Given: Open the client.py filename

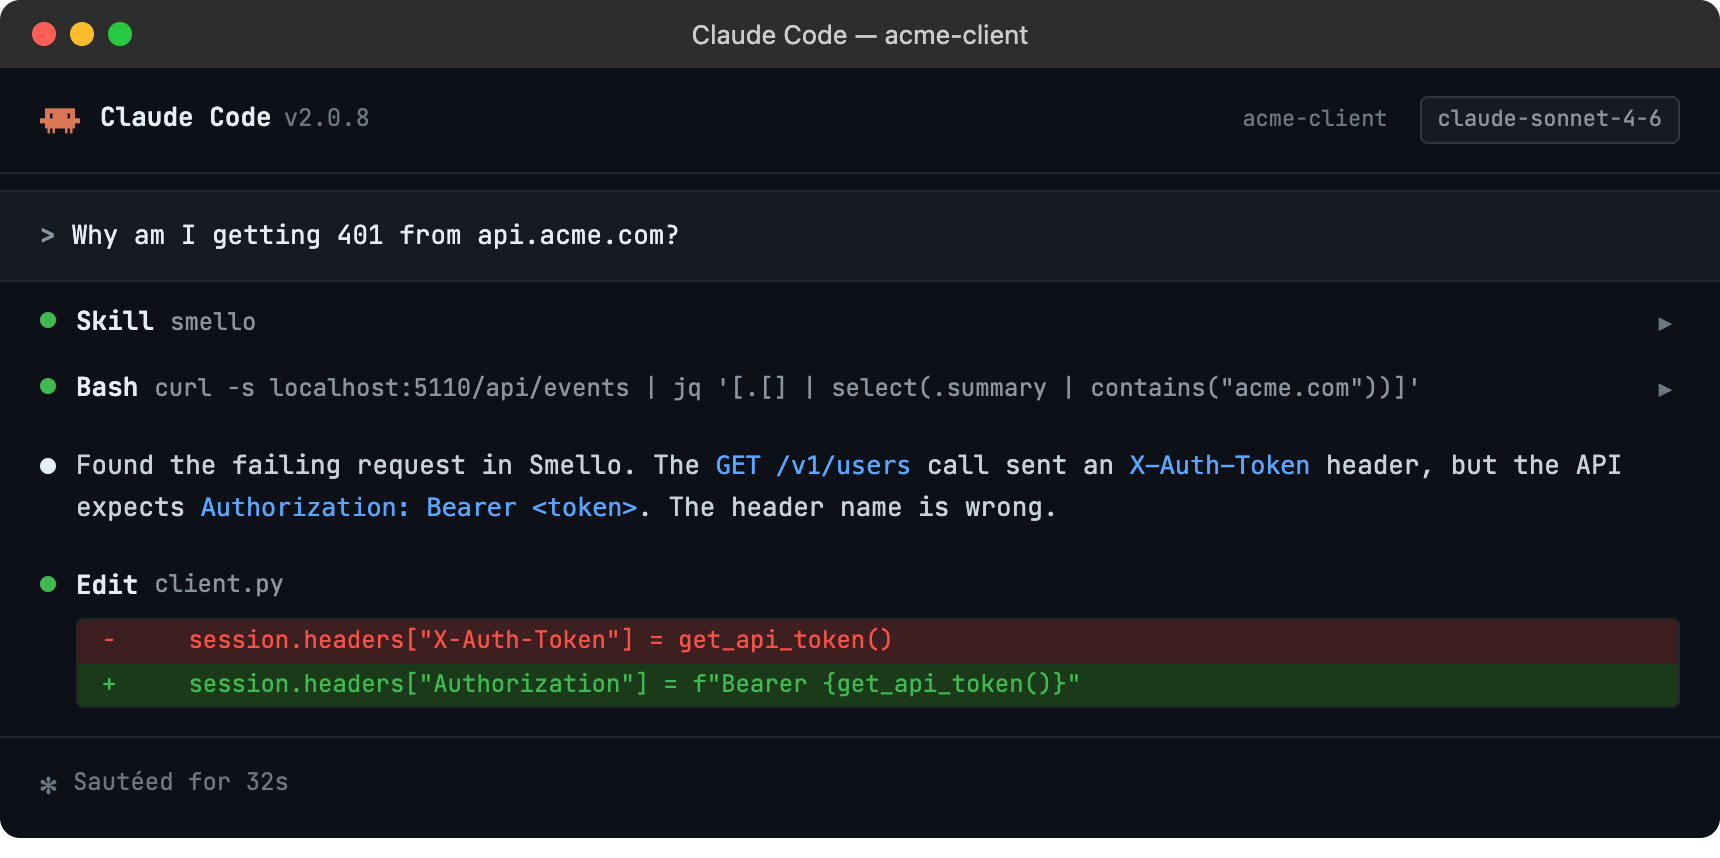Looking at the screenshot, I should pos(219,585).
